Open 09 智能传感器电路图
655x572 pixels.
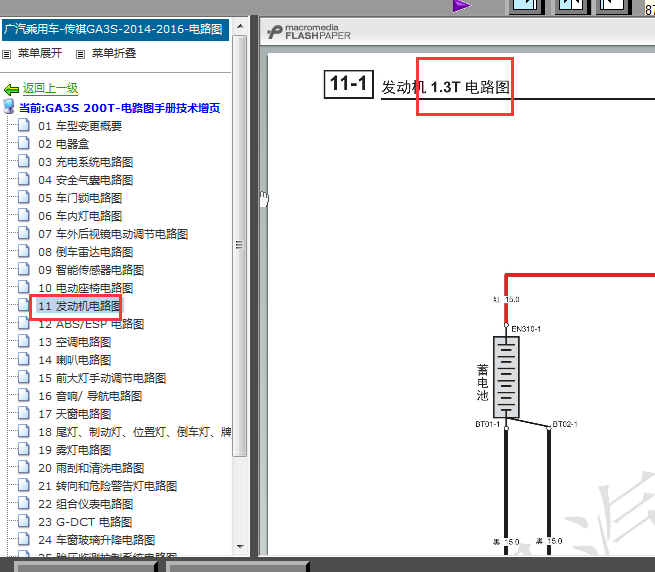coord(91,270)
